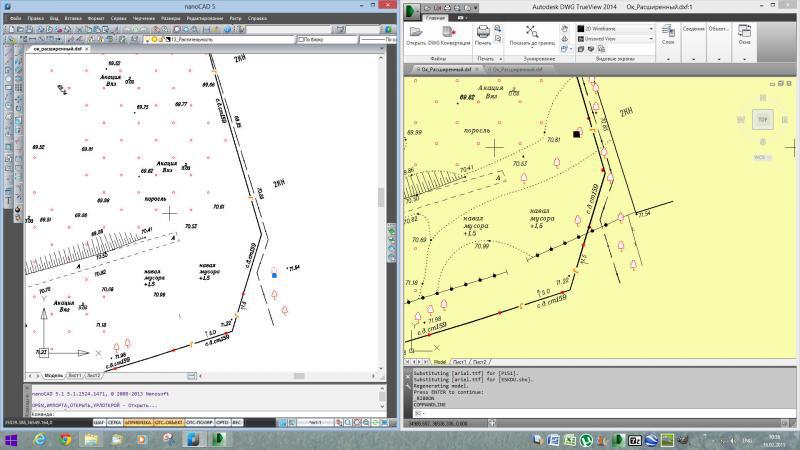Open the Файл menu in nanoCAD

[x=15, y=18]
